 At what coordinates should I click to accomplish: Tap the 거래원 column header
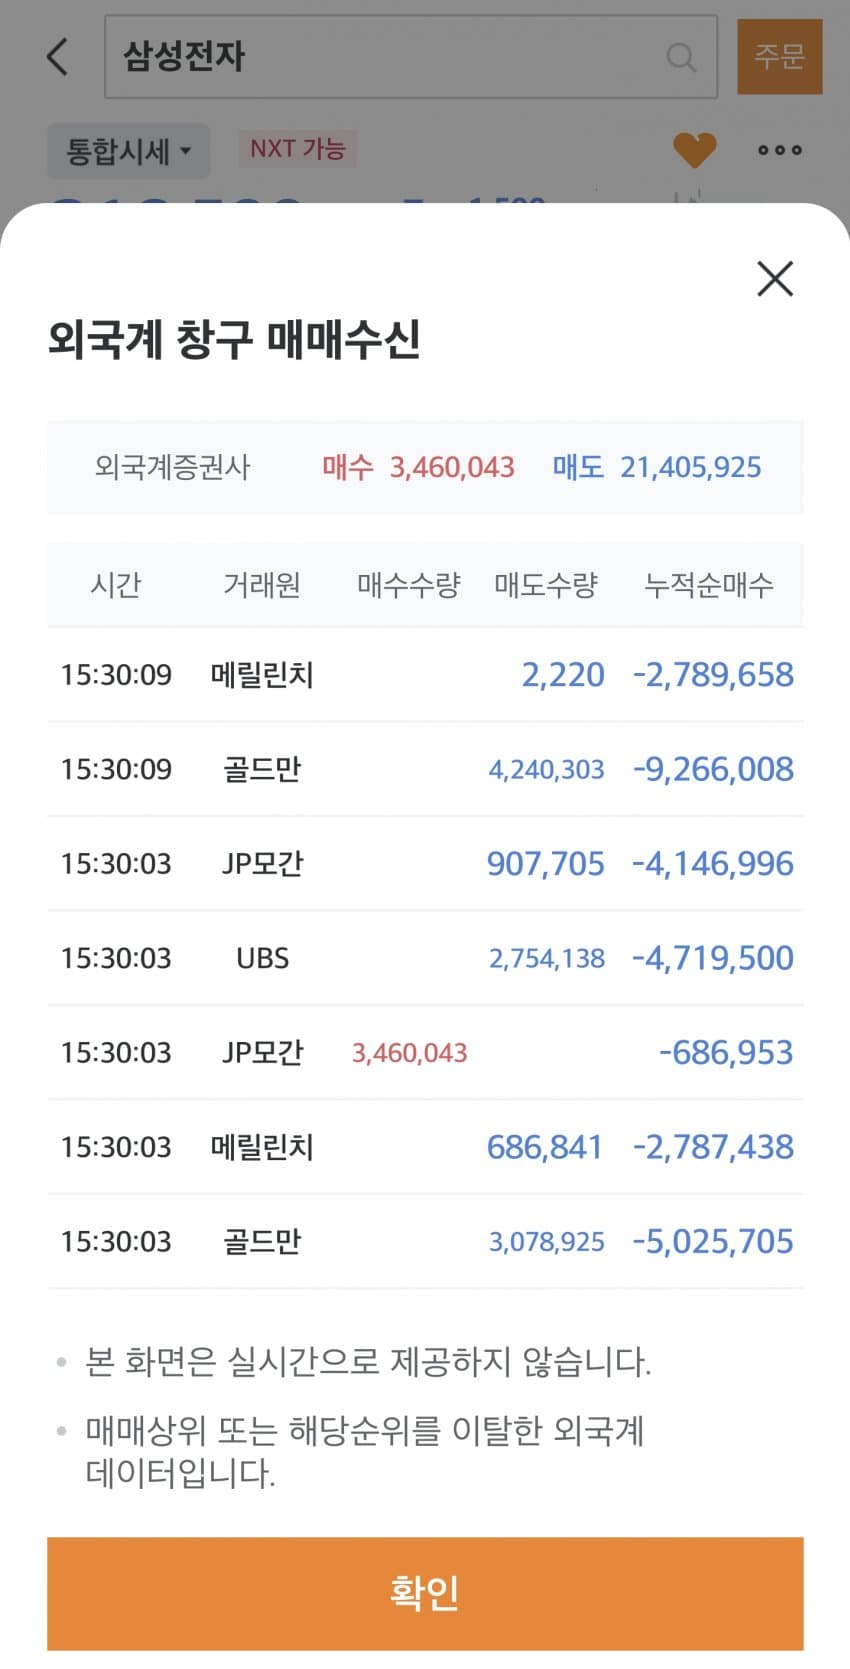tap(261, 585)
